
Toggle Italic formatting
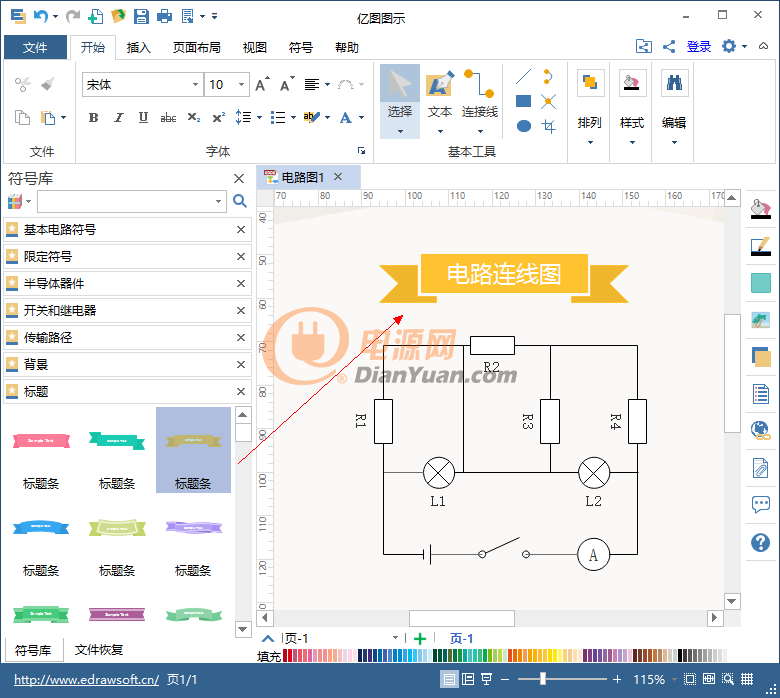click(118, 118)
